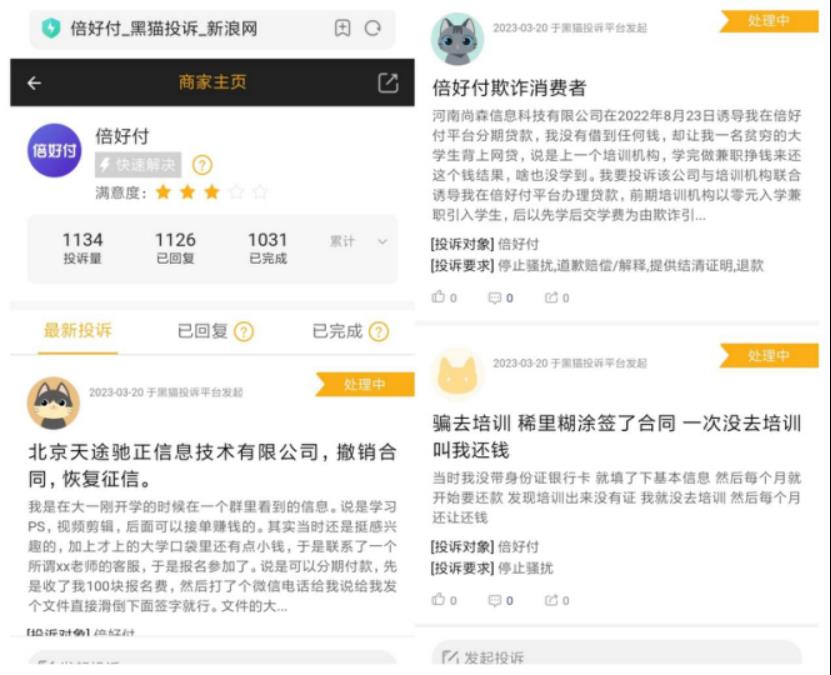831x675 pixels.
Task: Click the address bar page title
Action: tap(164, 28)
